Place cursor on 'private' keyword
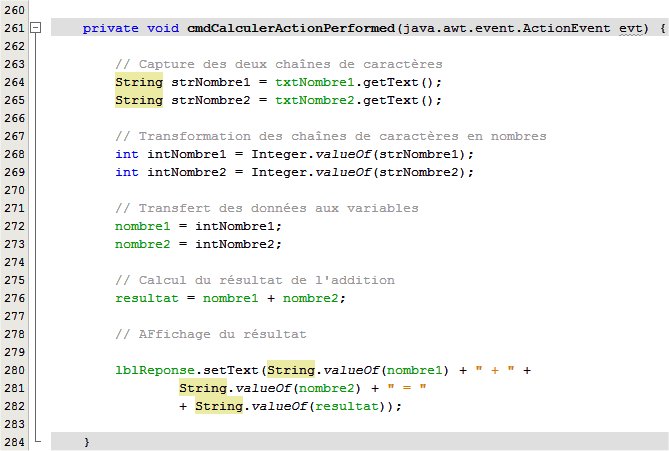Screen dimensions: 669x451 point(111,29)
